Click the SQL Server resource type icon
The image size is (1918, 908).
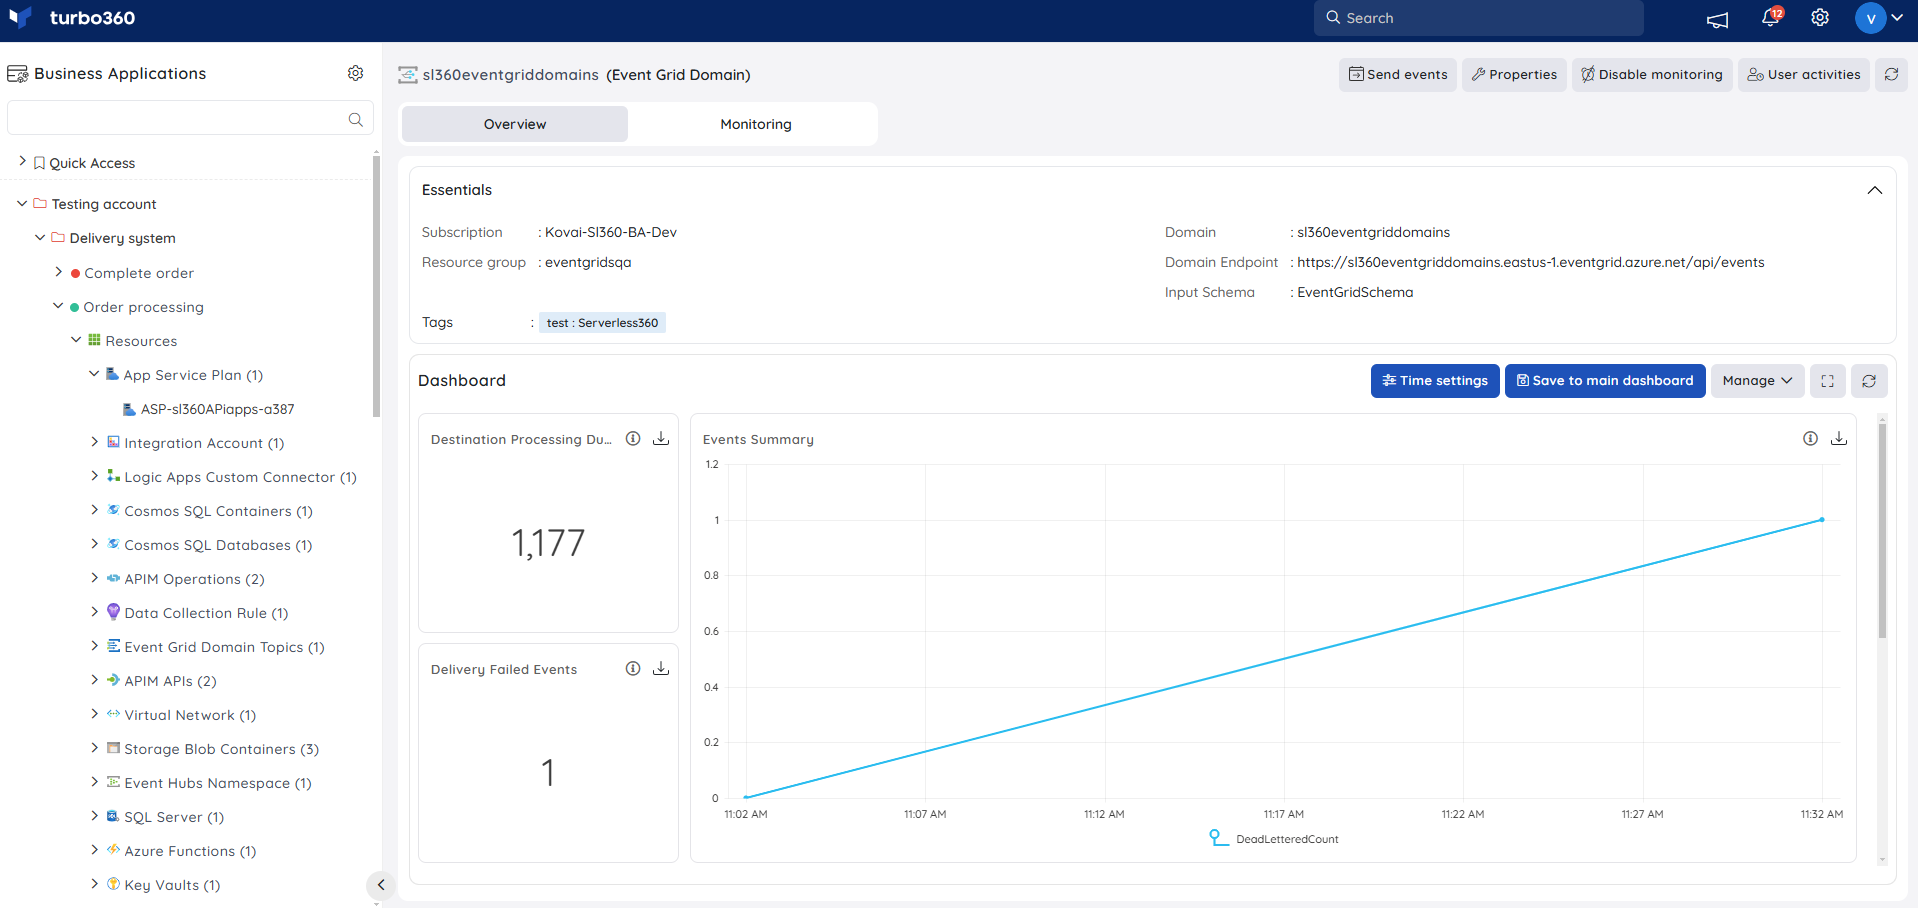click(x=114, y=816)
